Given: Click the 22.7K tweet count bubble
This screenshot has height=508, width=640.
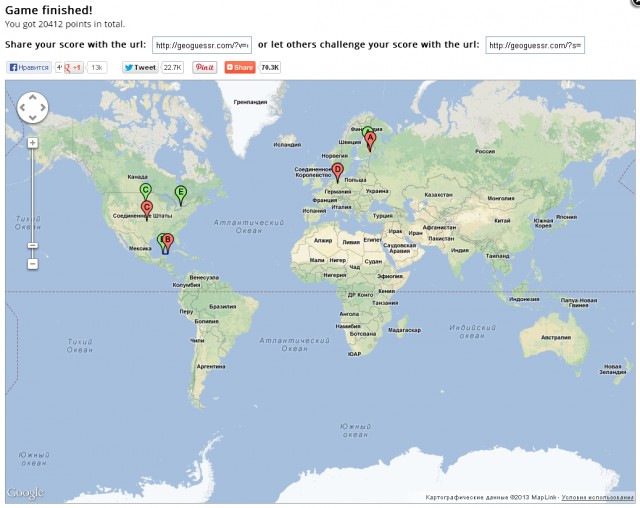Looking at the screenshot, I should coord(172,67).
